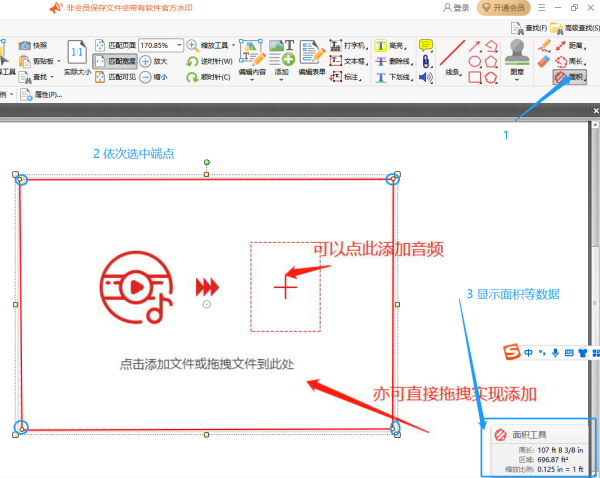This screenshot has width=600, height=478.
Task: Select the yellow sticky note tool
Action: [426, 45]
